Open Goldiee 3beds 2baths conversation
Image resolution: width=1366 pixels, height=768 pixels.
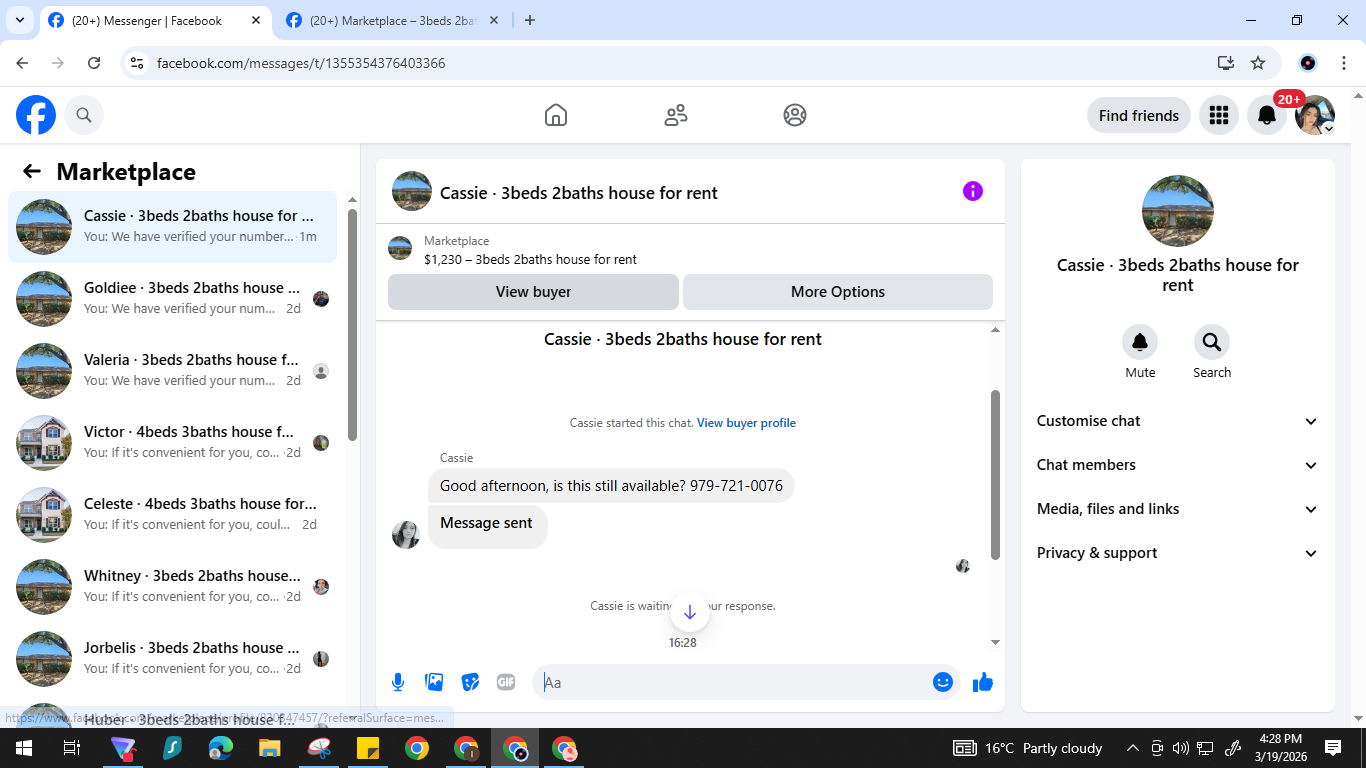172,299
